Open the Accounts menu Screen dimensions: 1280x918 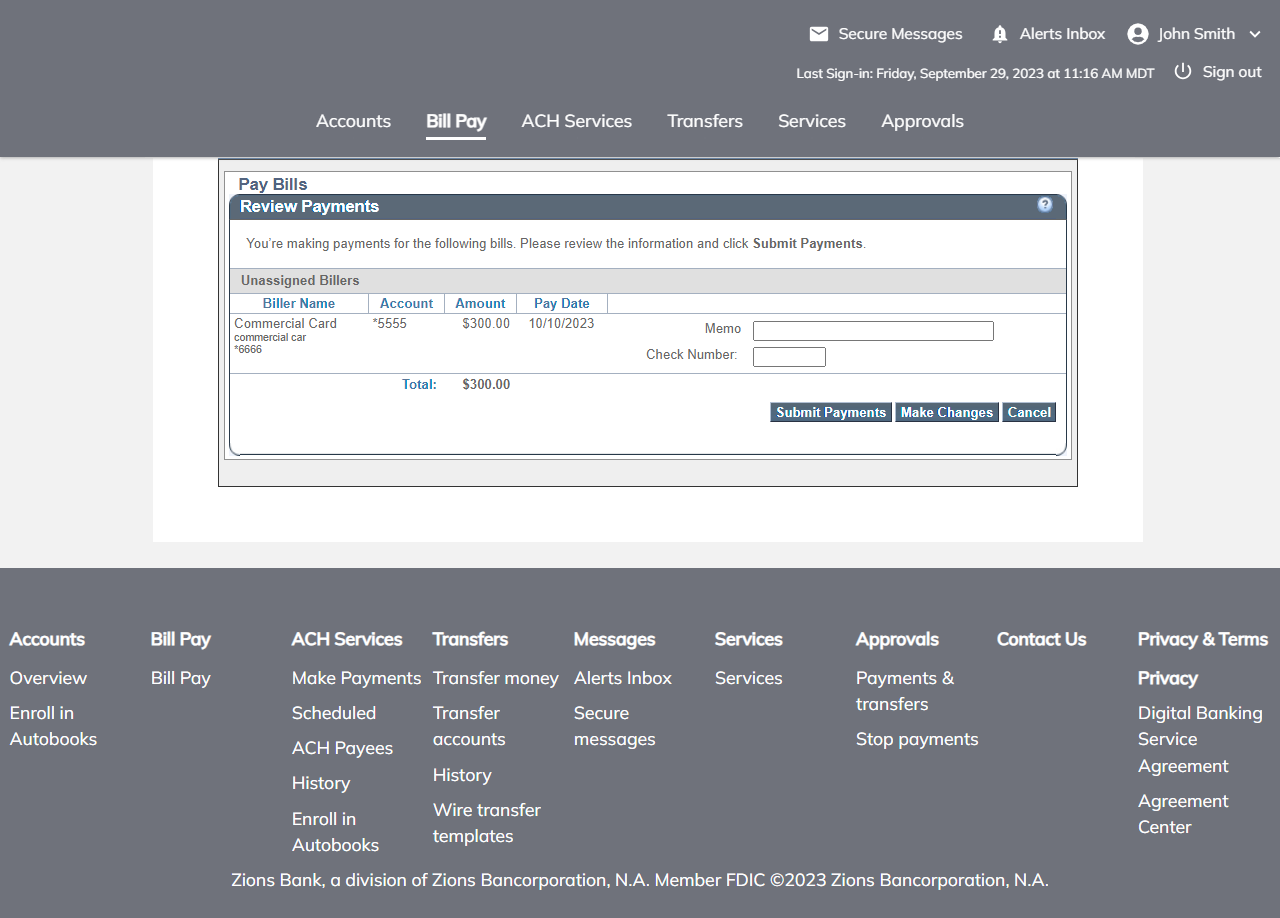click(x=353, y=121)
